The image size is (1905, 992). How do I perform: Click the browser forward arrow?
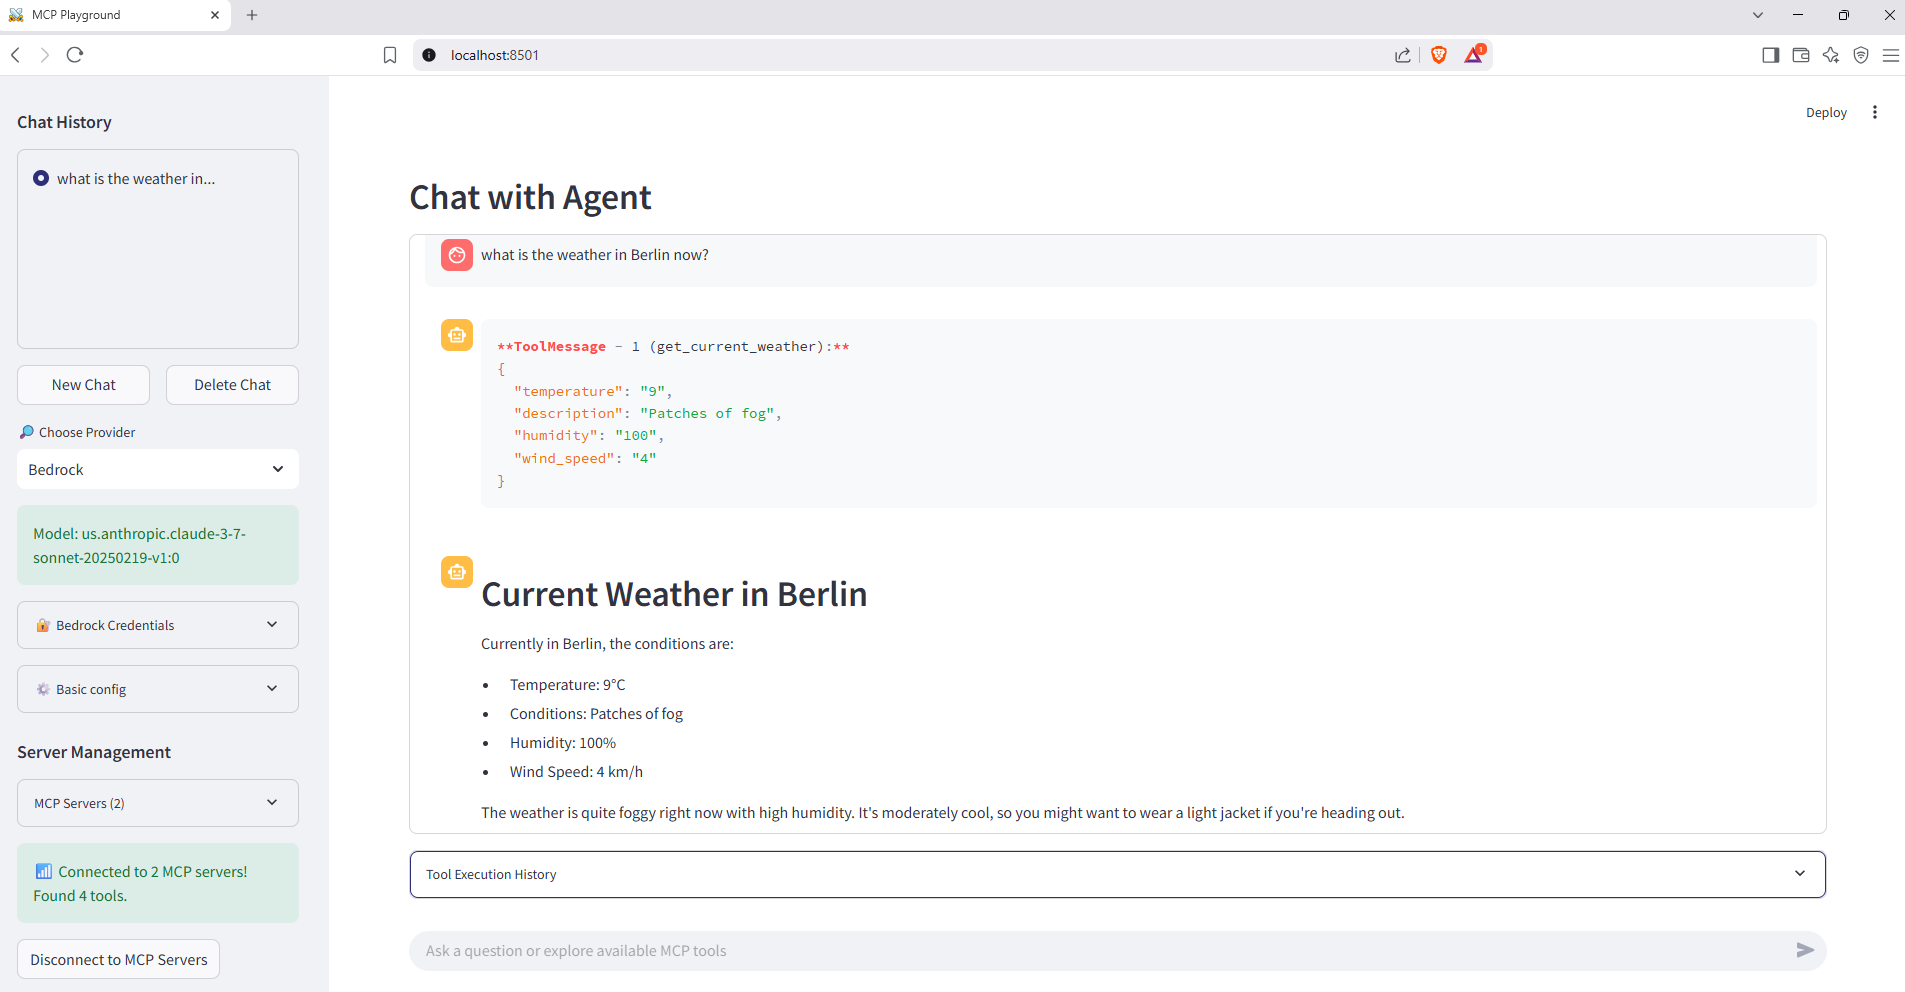[45, 55]
